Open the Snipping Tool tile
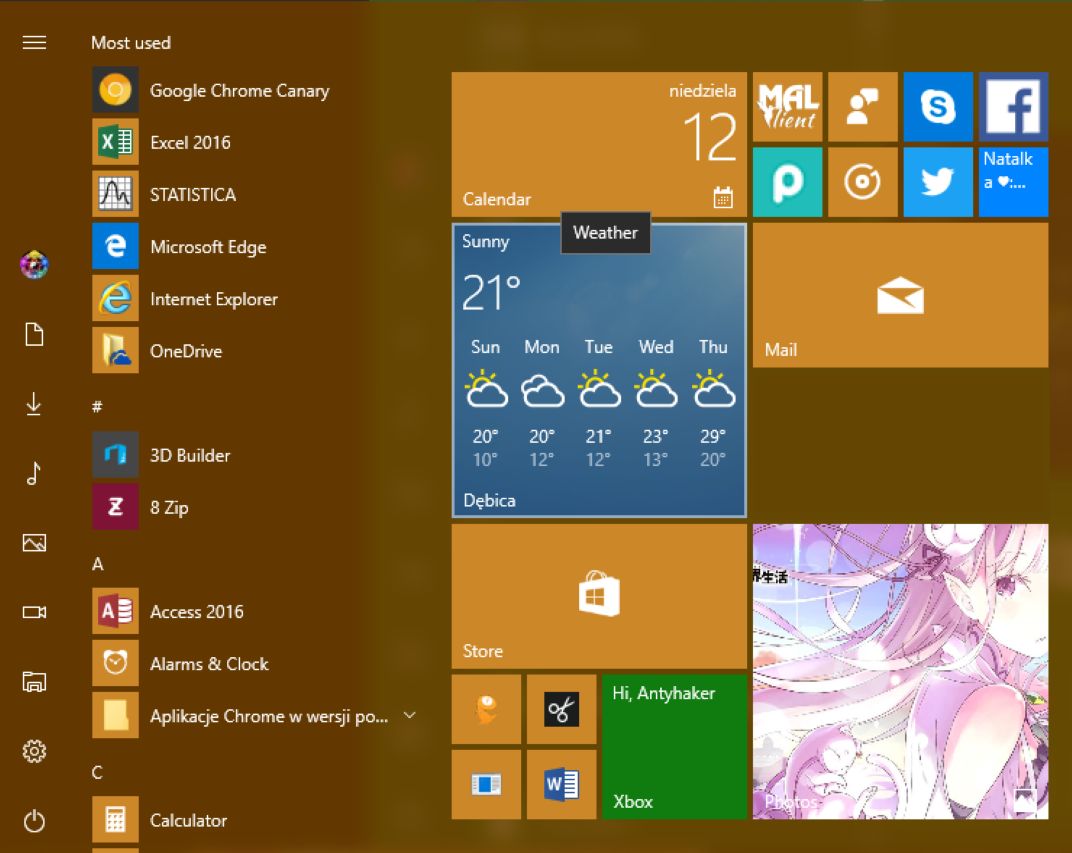 [561, 709]
